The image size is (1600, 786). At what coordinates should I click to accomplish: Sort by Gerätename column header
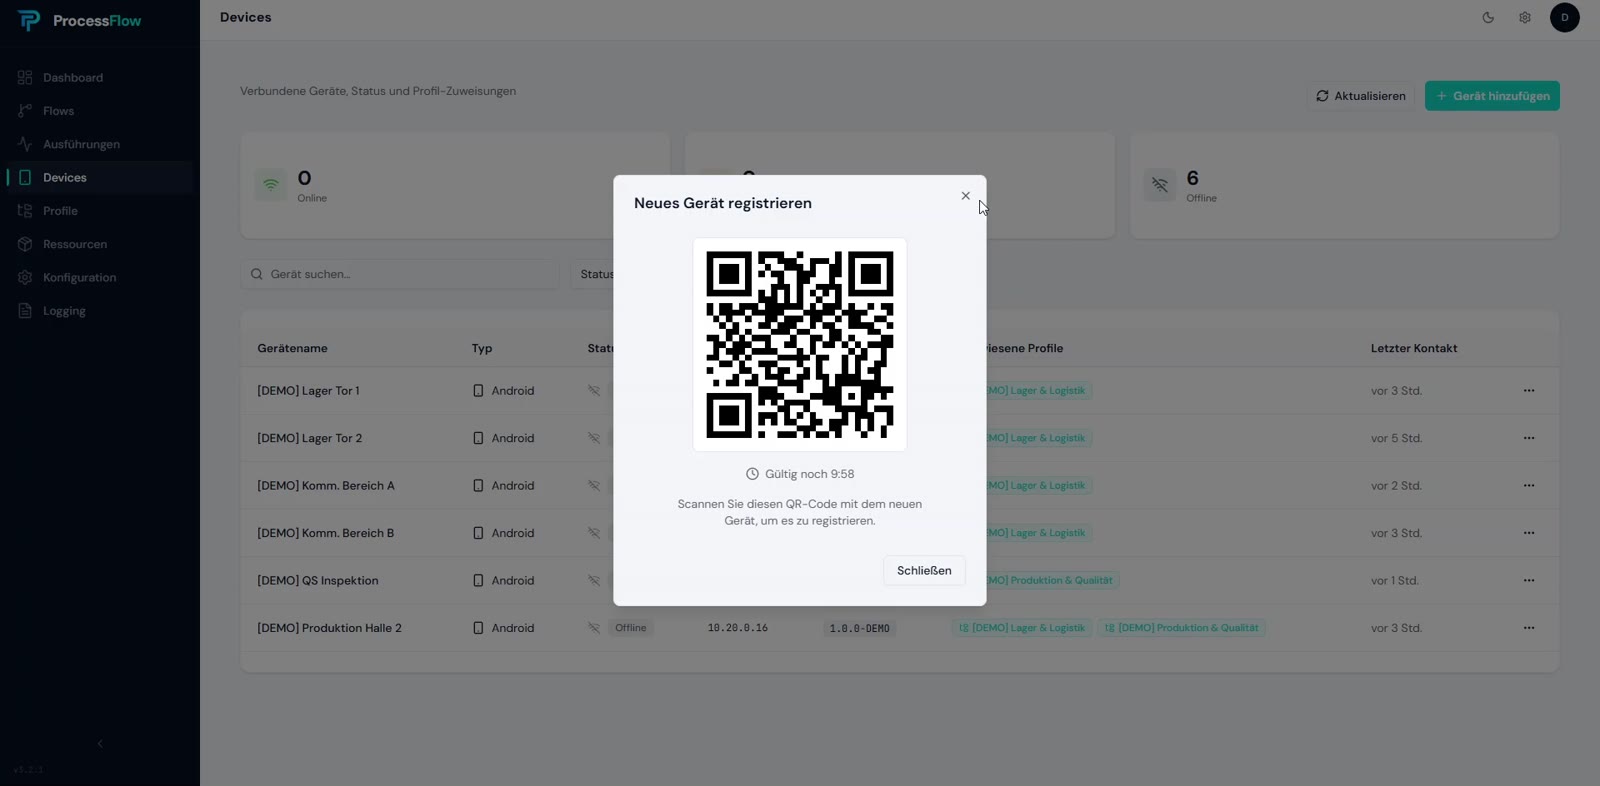click(x=292, y=349)
